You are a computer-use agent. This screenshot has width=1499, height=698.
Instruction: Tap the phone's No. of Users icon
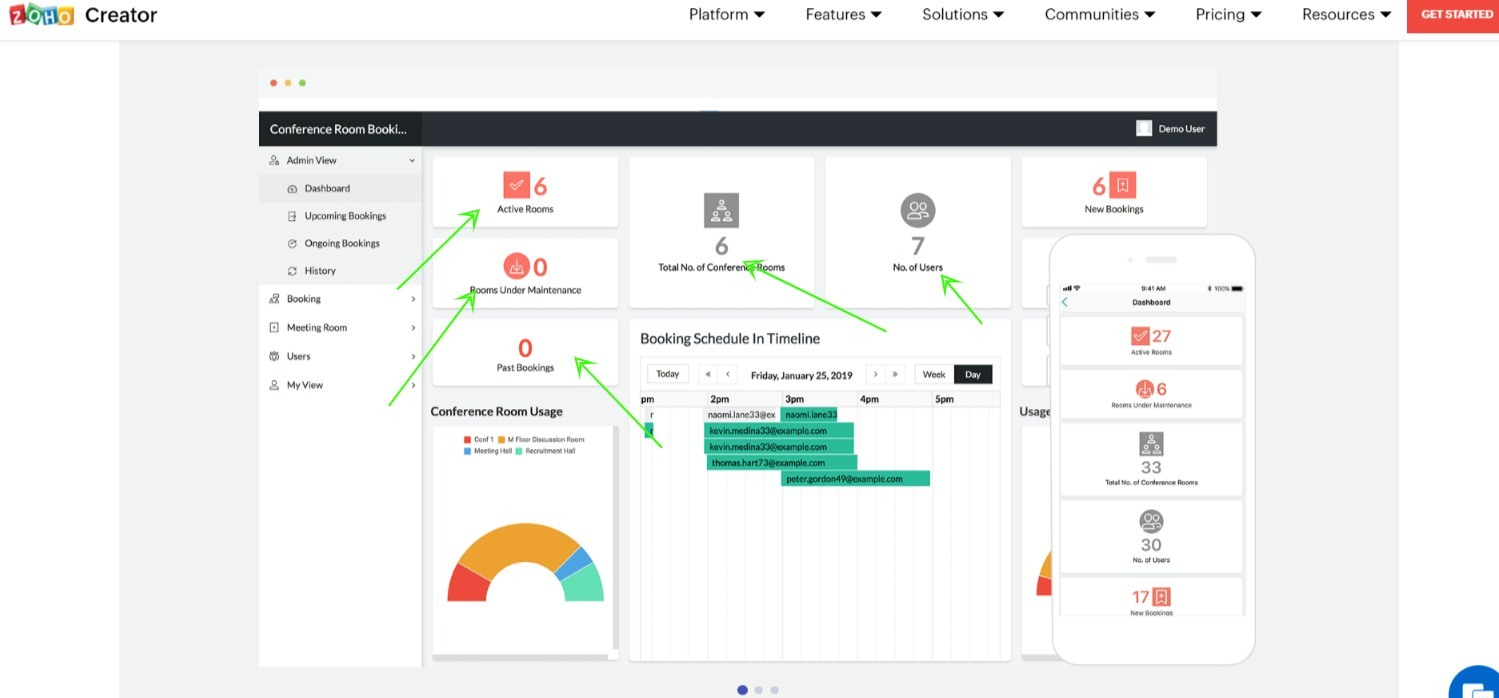(x=1151, y=521)
